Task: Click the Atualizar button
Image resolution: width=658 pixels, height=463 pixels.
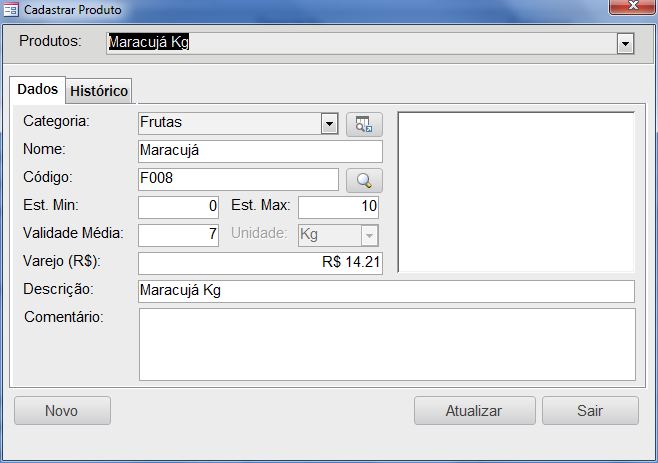Action: pyautogui.click(x=474, y=410)
